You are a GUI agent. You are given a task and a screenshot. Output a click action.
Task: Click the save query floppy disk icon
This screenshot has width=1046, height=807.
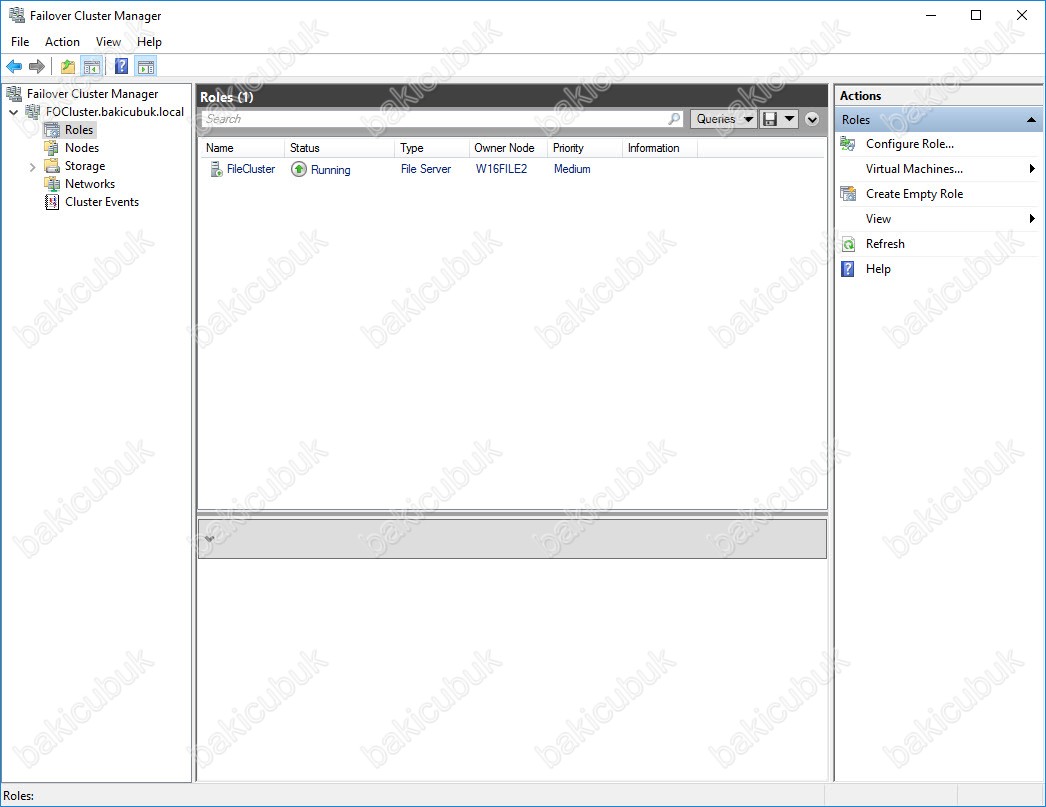[770, 119]
